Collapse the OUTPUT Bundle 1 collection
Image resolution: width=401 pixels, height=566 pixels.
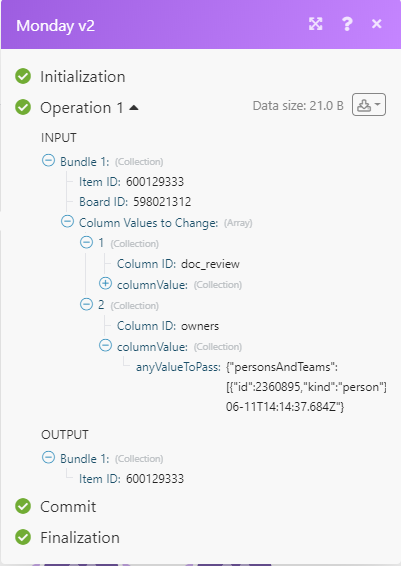coord(48,458)
